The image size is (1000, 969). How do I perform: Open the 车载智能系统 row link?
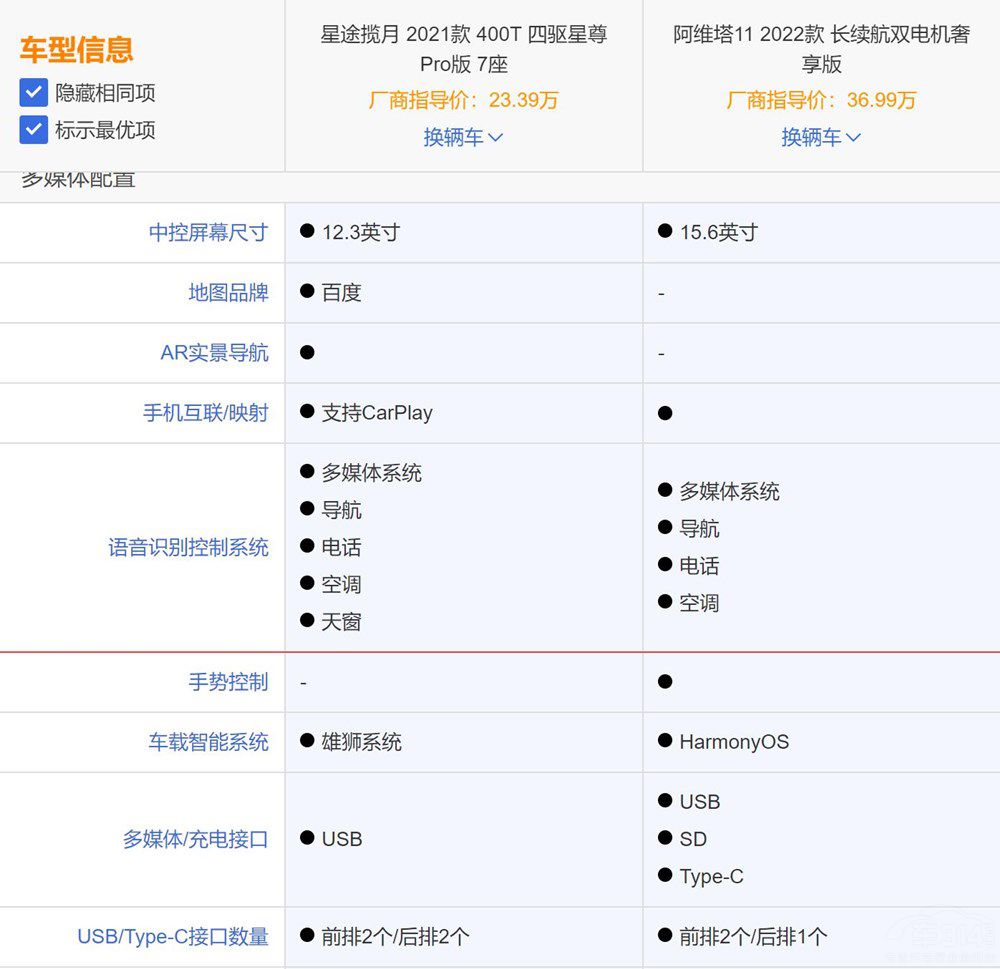(208, 742)
